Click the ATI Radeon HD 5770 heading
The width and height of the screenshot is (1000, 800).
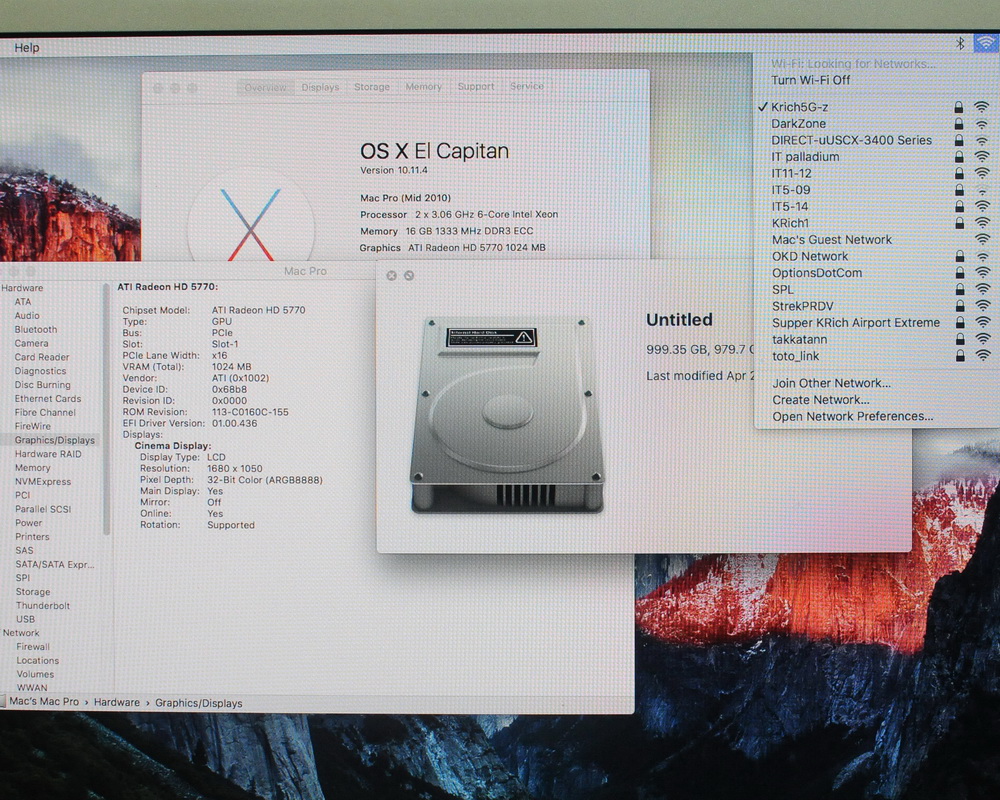click(x=167, y=287)
